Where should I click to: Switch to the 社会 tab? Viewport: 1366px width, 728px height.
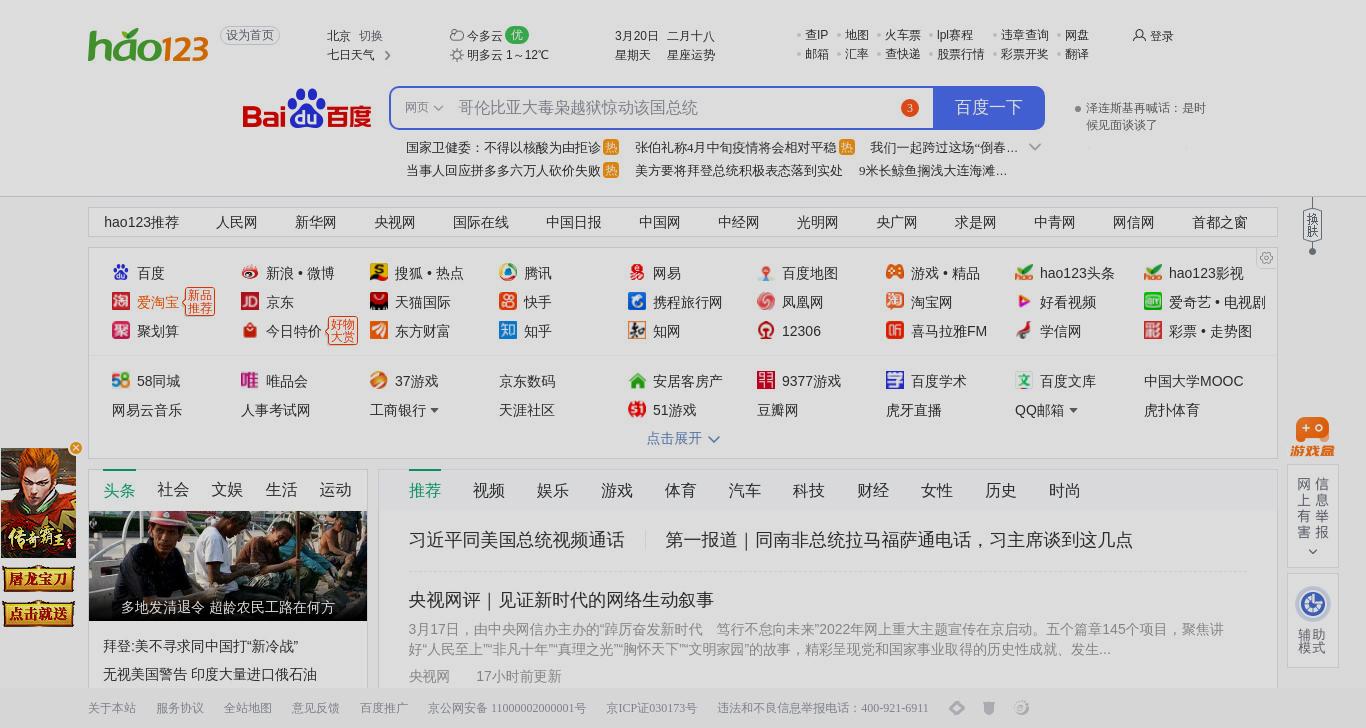click(173, 490)
